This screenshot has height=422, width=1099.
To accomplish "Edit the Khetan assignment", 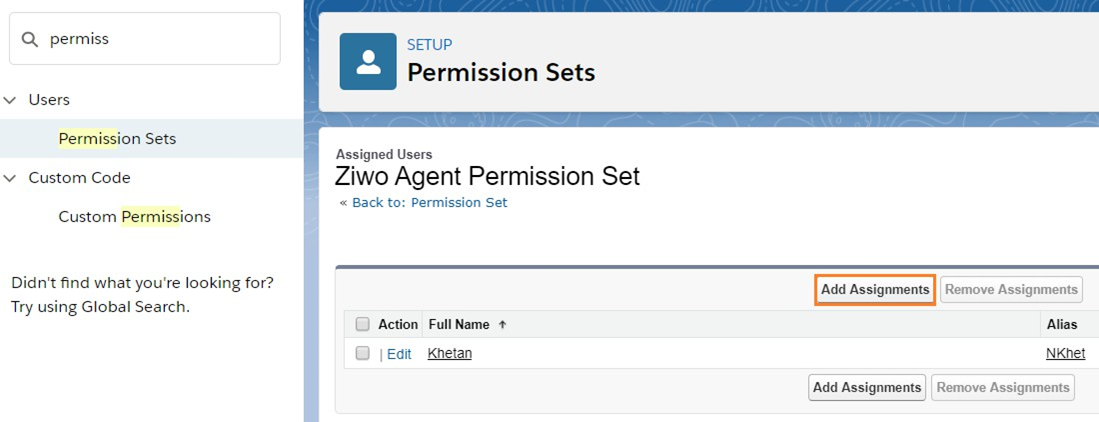I will tap(399, 354).
